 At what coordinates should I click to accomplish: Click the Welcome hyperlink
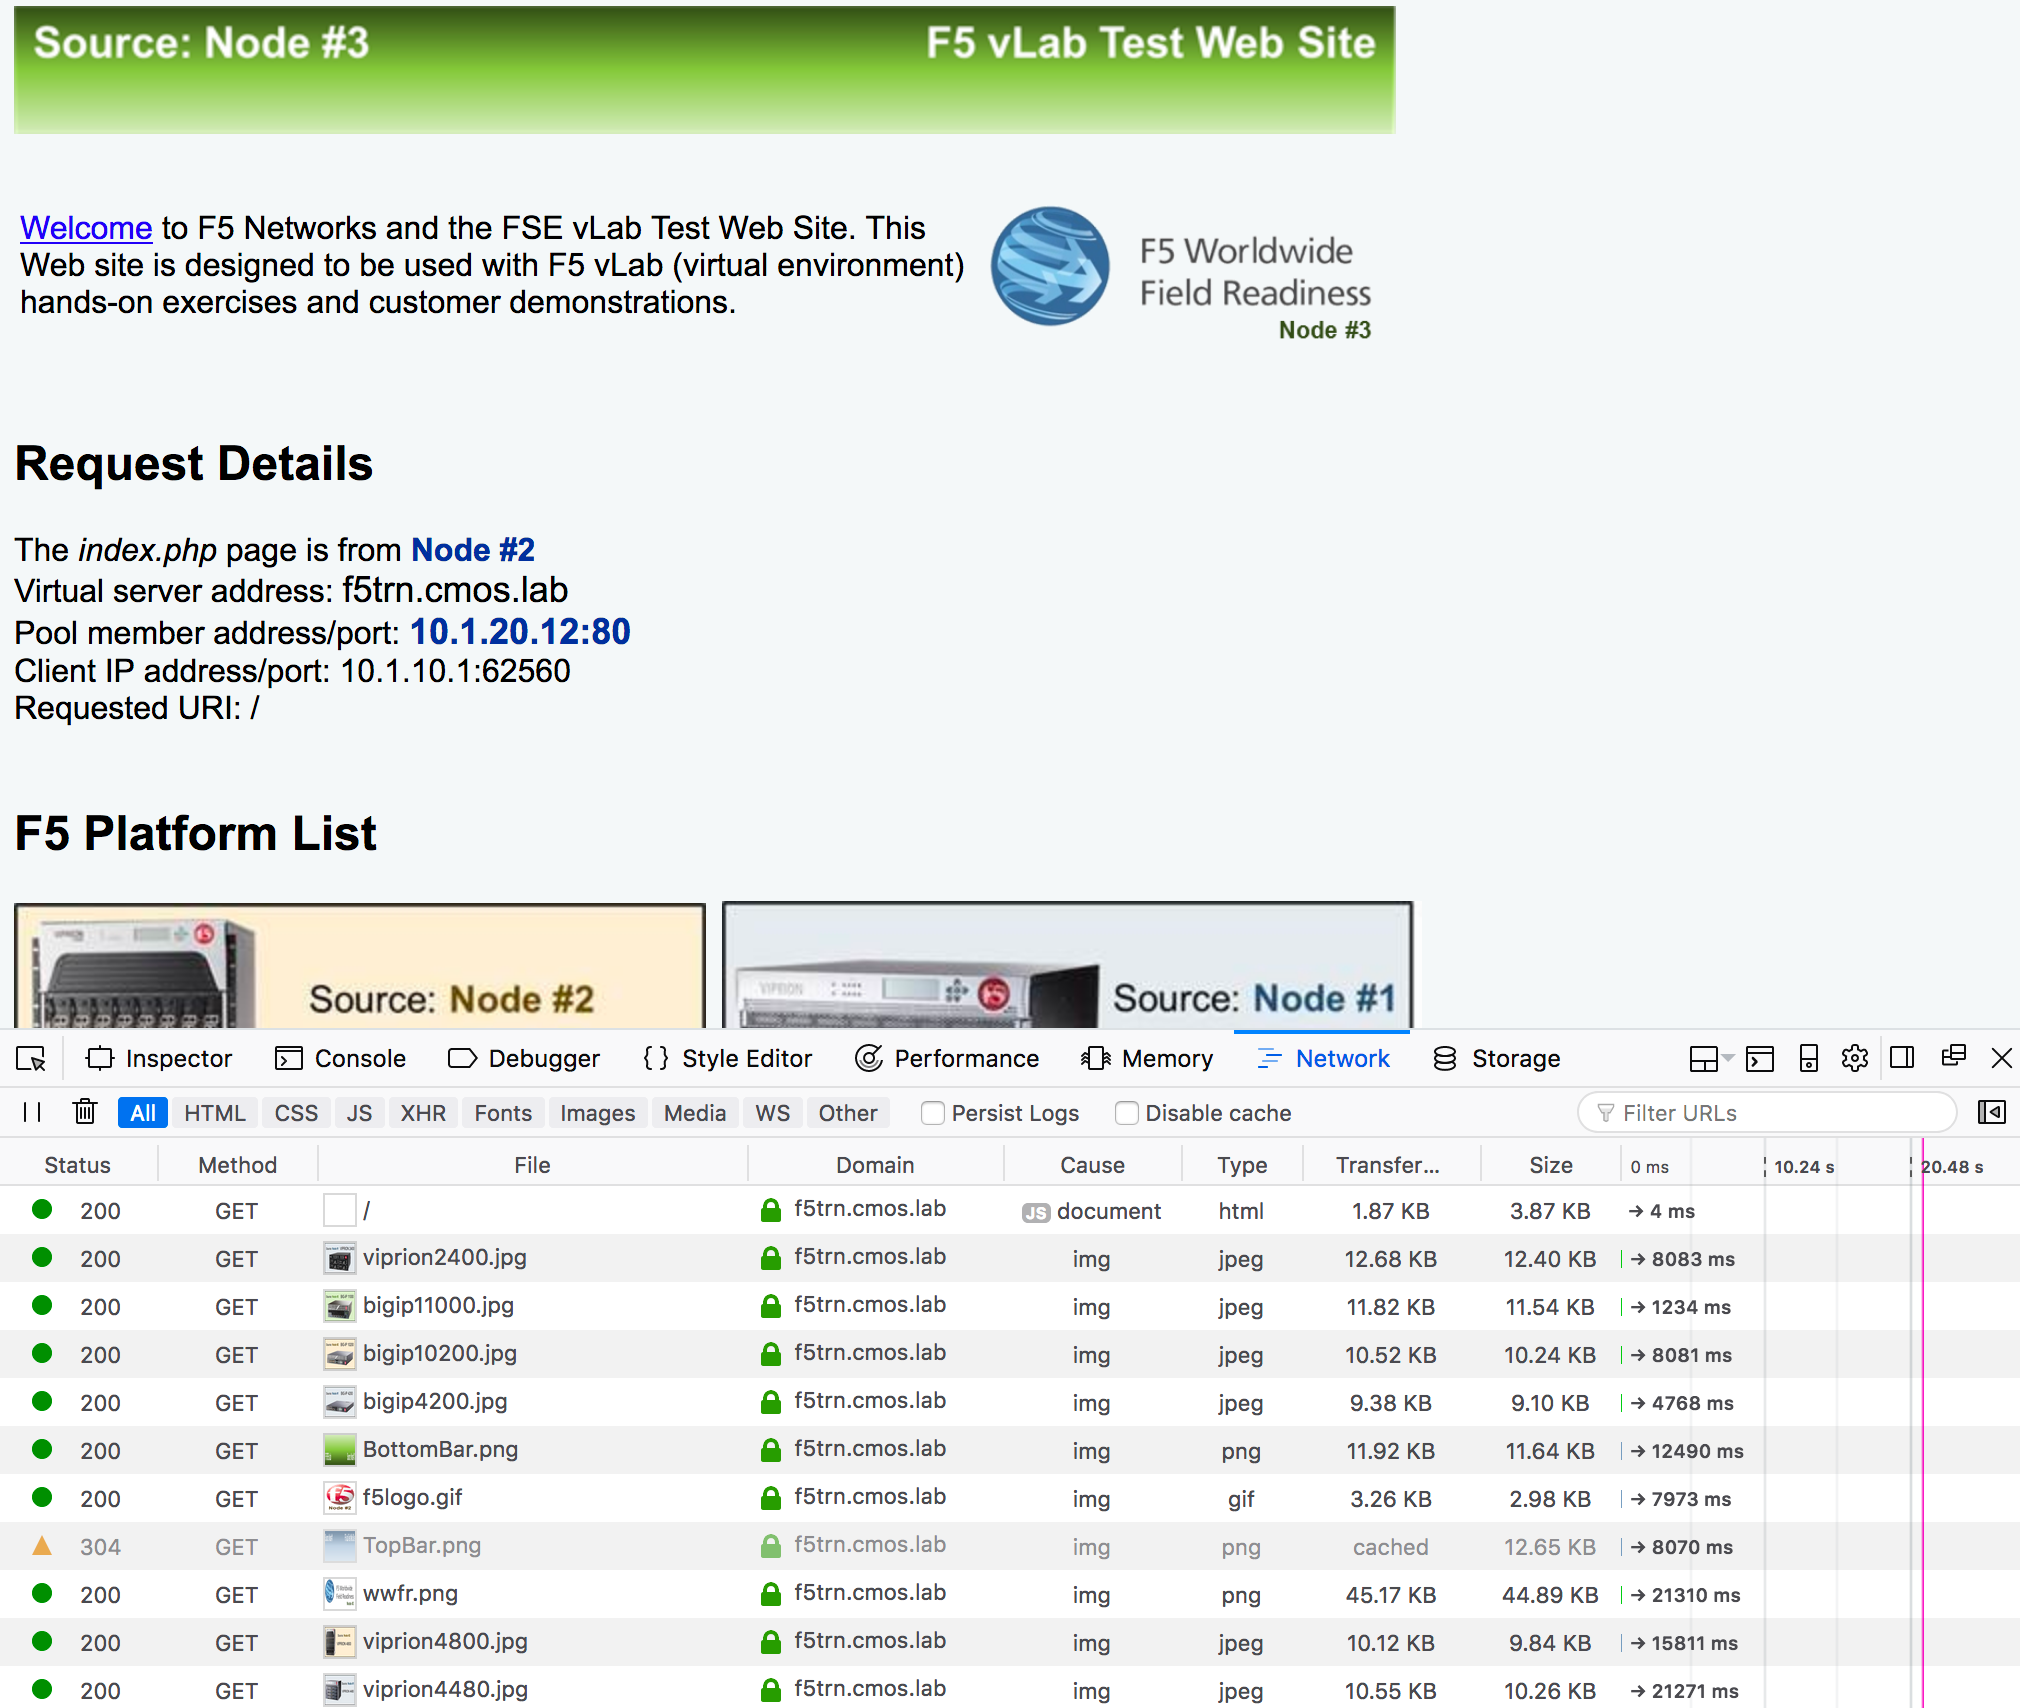tap(86, 228)
